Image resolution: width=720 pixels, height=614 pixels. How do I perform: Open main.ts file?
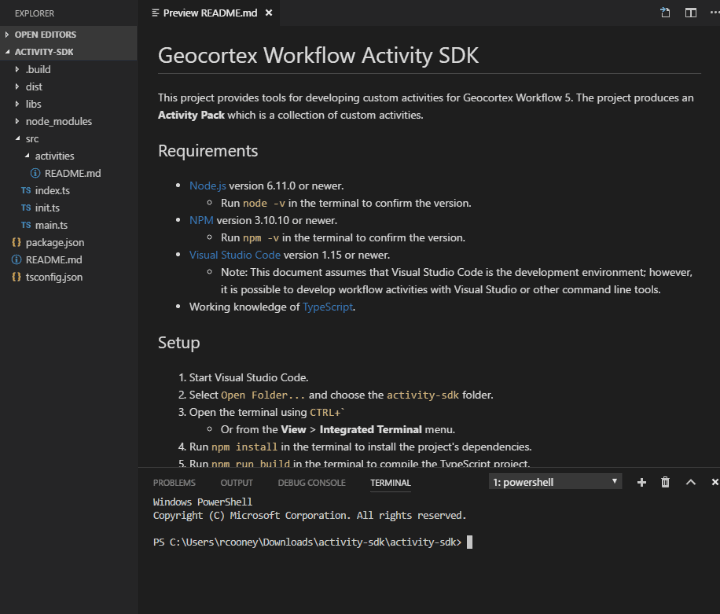click(x=68, y=225)
